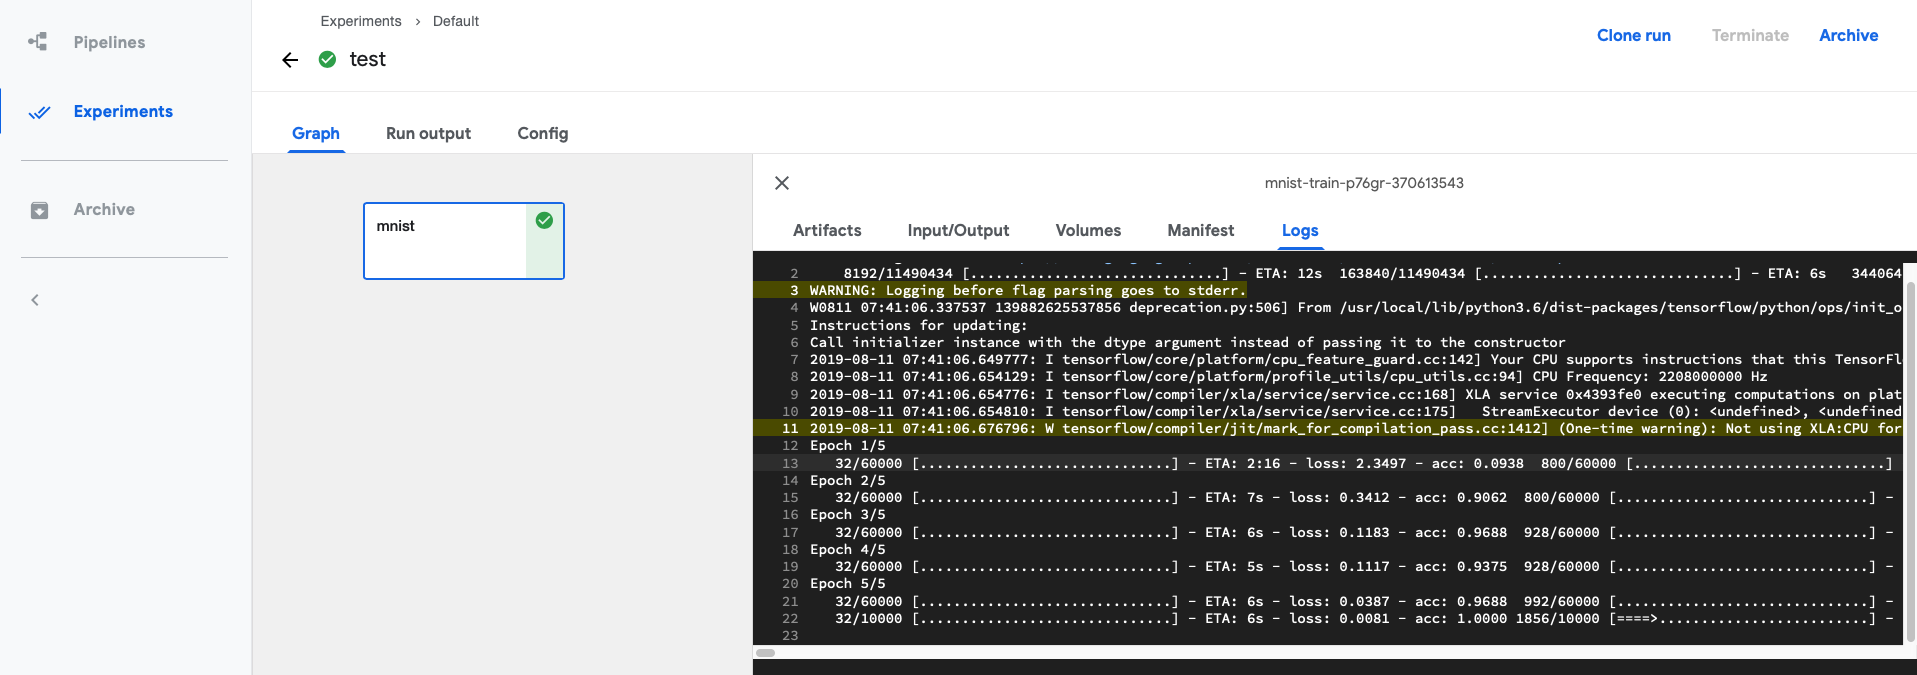This screenshot has height=675, width=1917.
Task: Click the horizontal log scrollbar thumb
Action: (766, 653)
